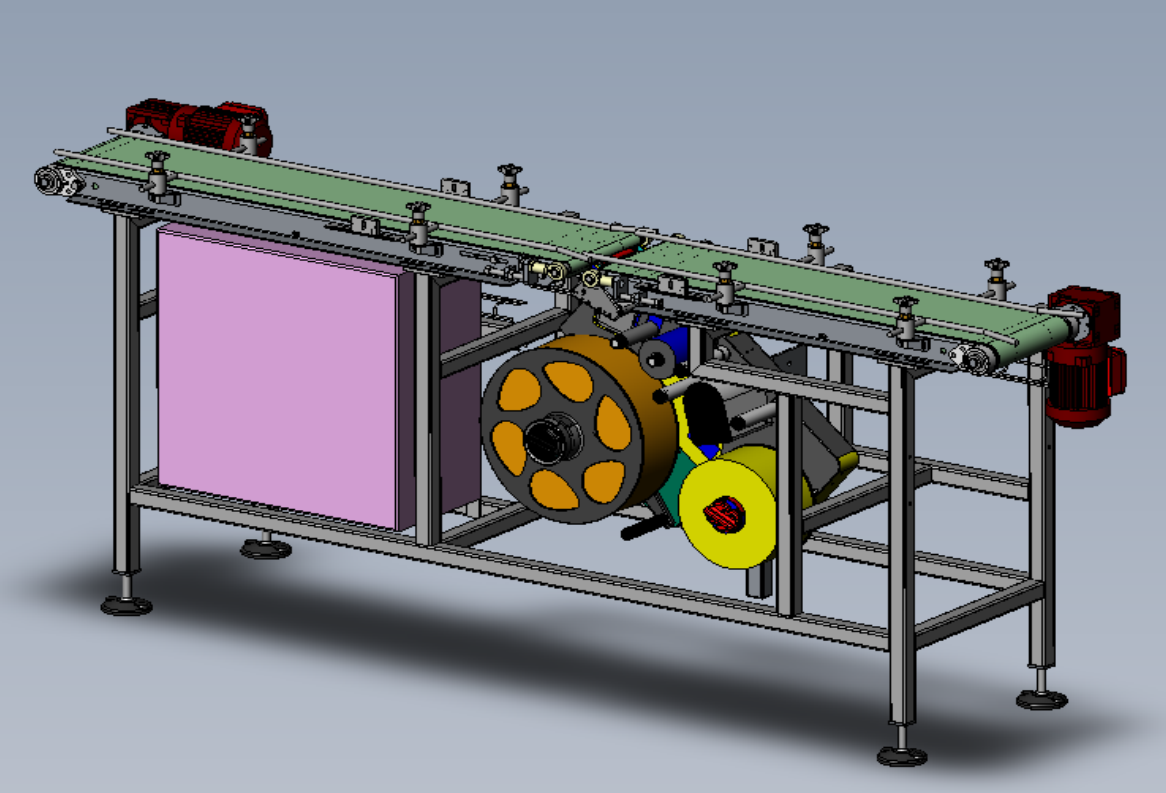
Task: Click the front-left leveling foot
Action: [126, 604]
